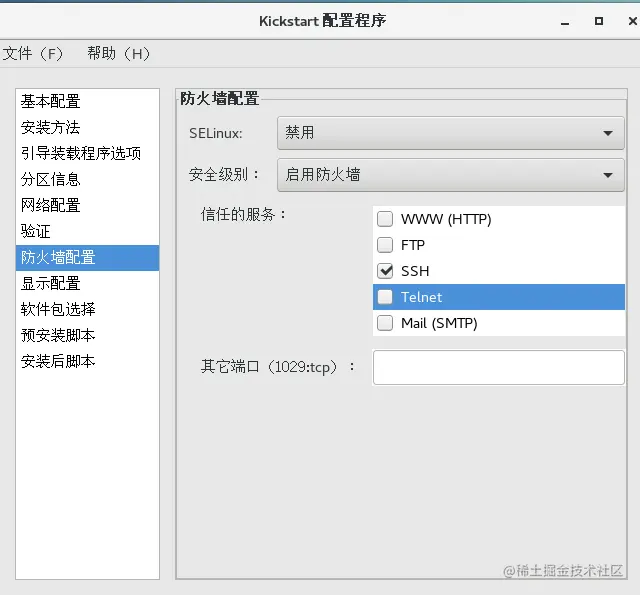Click the Mail (SMTP) label text
640x595 pixels.
(439, 323)
